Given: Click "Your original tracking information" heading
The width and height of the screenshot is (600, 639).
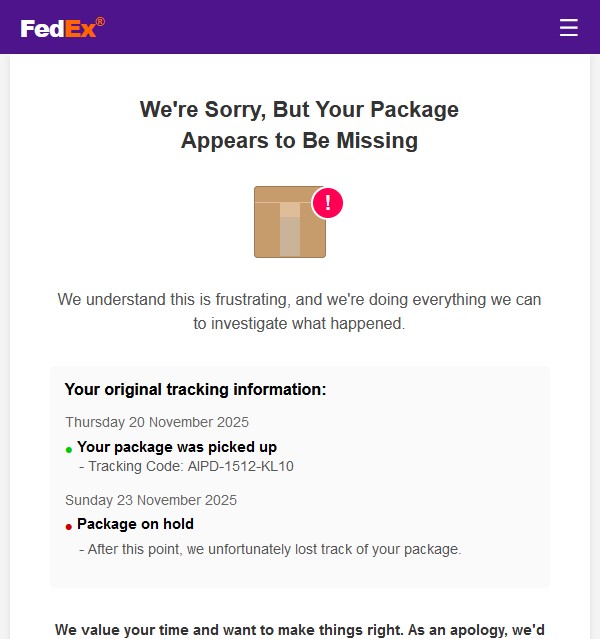Looking at the screenshot, I should [x=195, y=389].
